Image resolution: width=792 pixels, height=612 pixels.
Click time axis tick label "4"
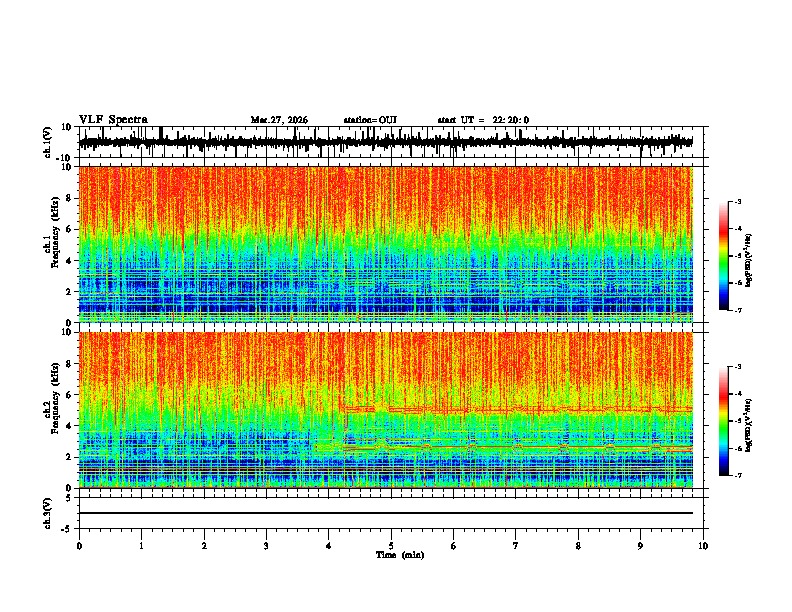[x=329, y=546]
